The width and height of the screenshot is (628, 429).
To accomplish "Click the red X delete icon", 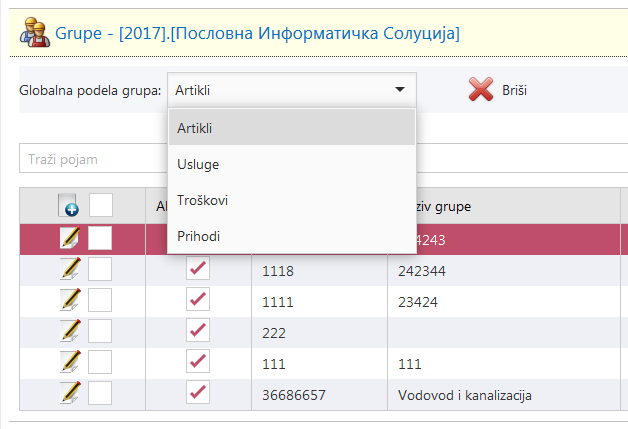I will [x=482, y=90].
